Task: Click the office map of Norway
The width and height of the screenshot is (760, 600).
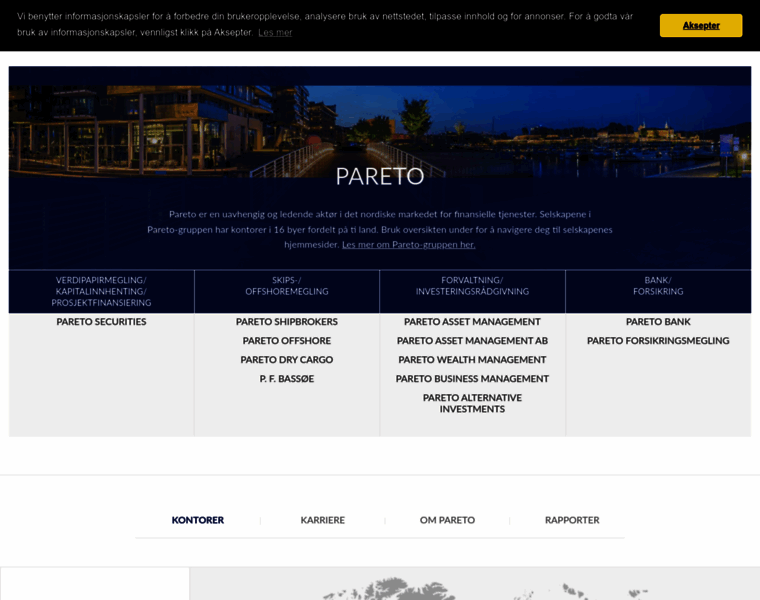Action: pos(475,584)
